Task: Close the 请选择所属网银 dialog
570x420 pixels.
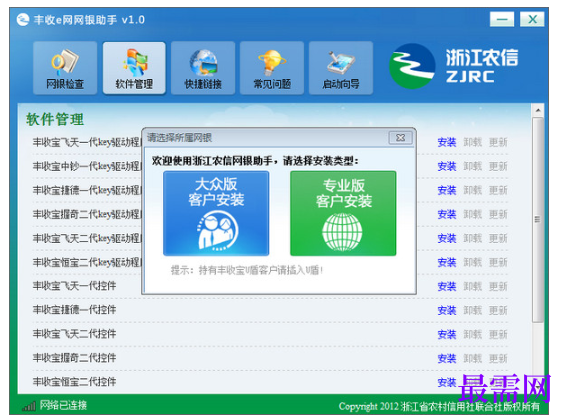Action: tap(401, 138)
